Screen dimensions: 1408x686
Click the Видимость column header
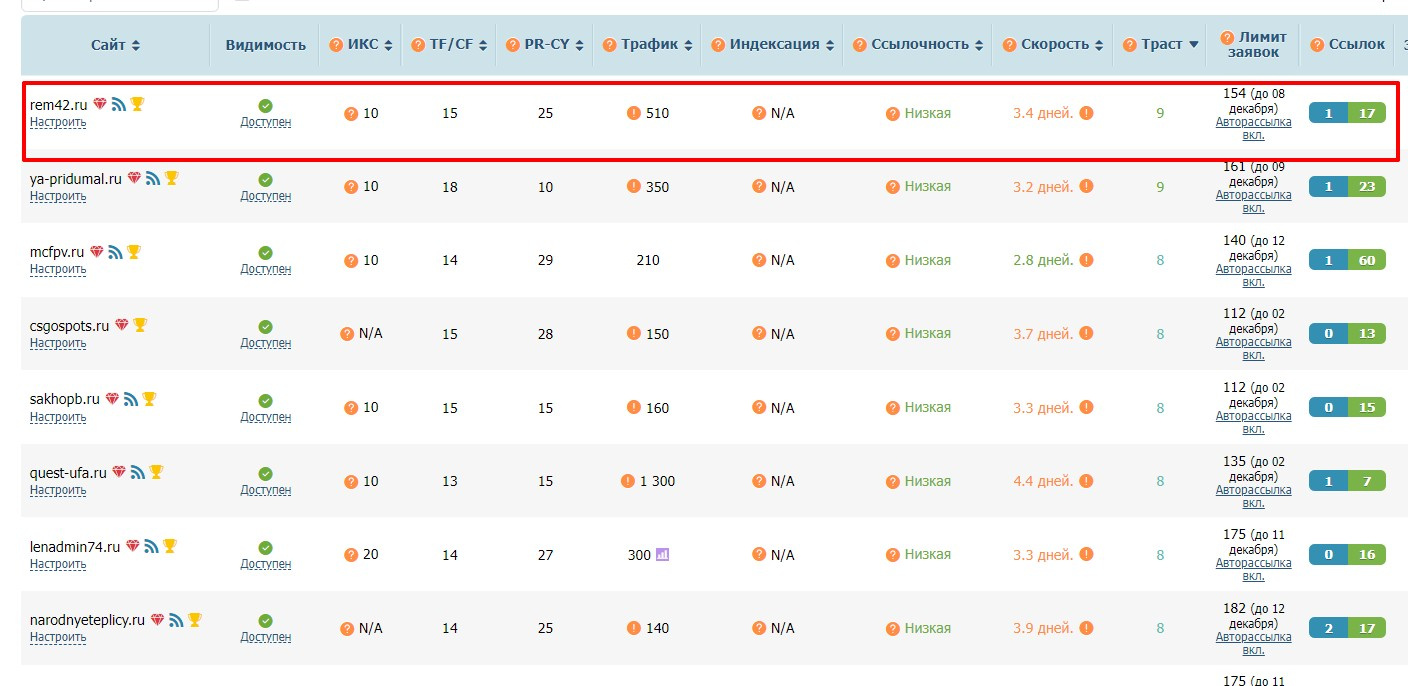point(266,45)
